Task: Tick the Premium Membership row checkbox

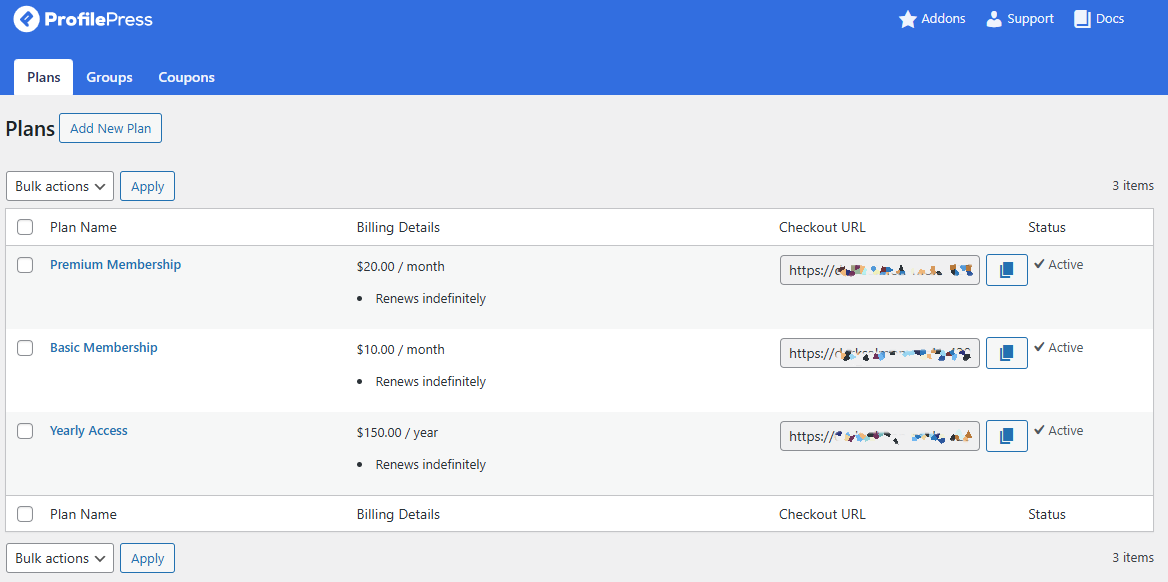Action: pos(25,265)
